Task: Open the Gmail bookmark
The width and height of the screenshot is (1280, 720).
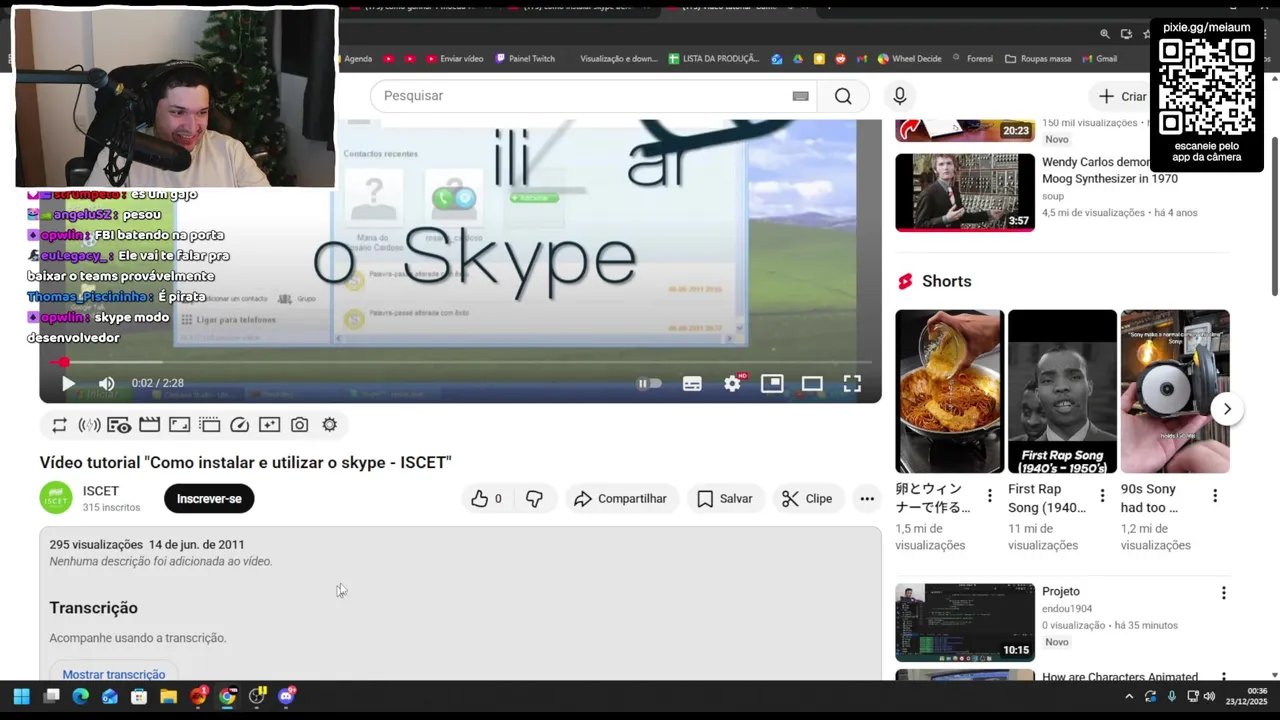Action: (1099, 59)
